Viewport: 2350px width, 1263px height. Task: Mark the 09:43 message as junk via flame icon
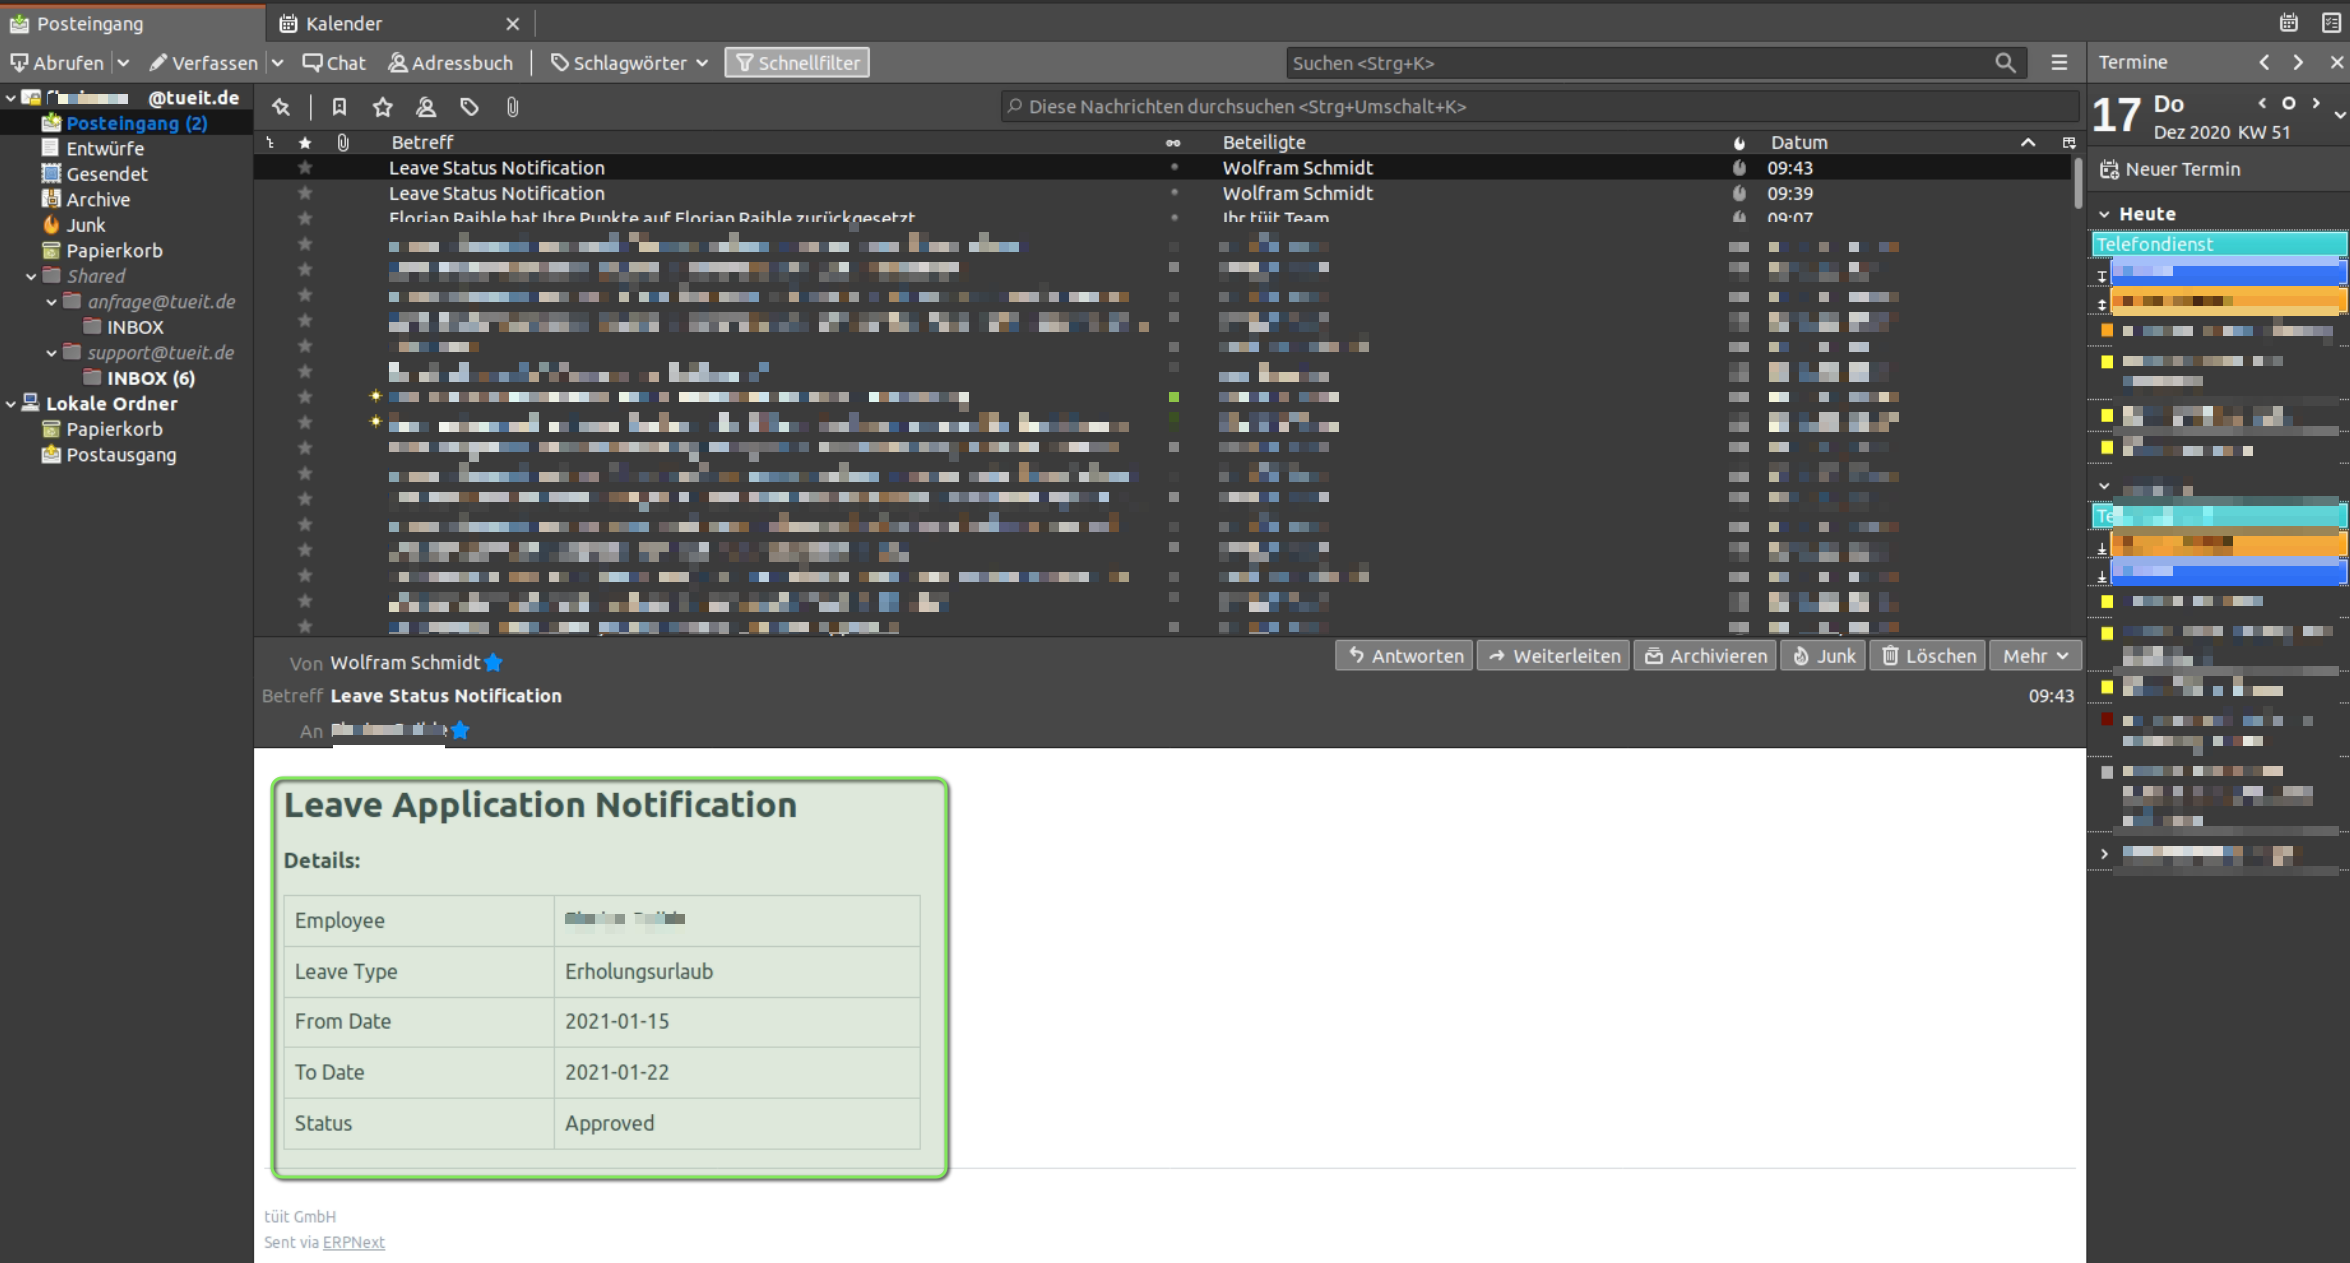(1739, 168)
